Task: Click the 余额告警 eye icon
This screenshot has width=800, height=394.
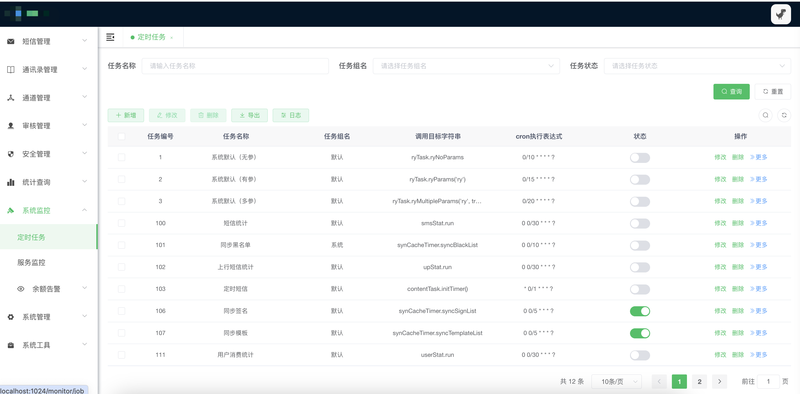Action: pos(21,289)
